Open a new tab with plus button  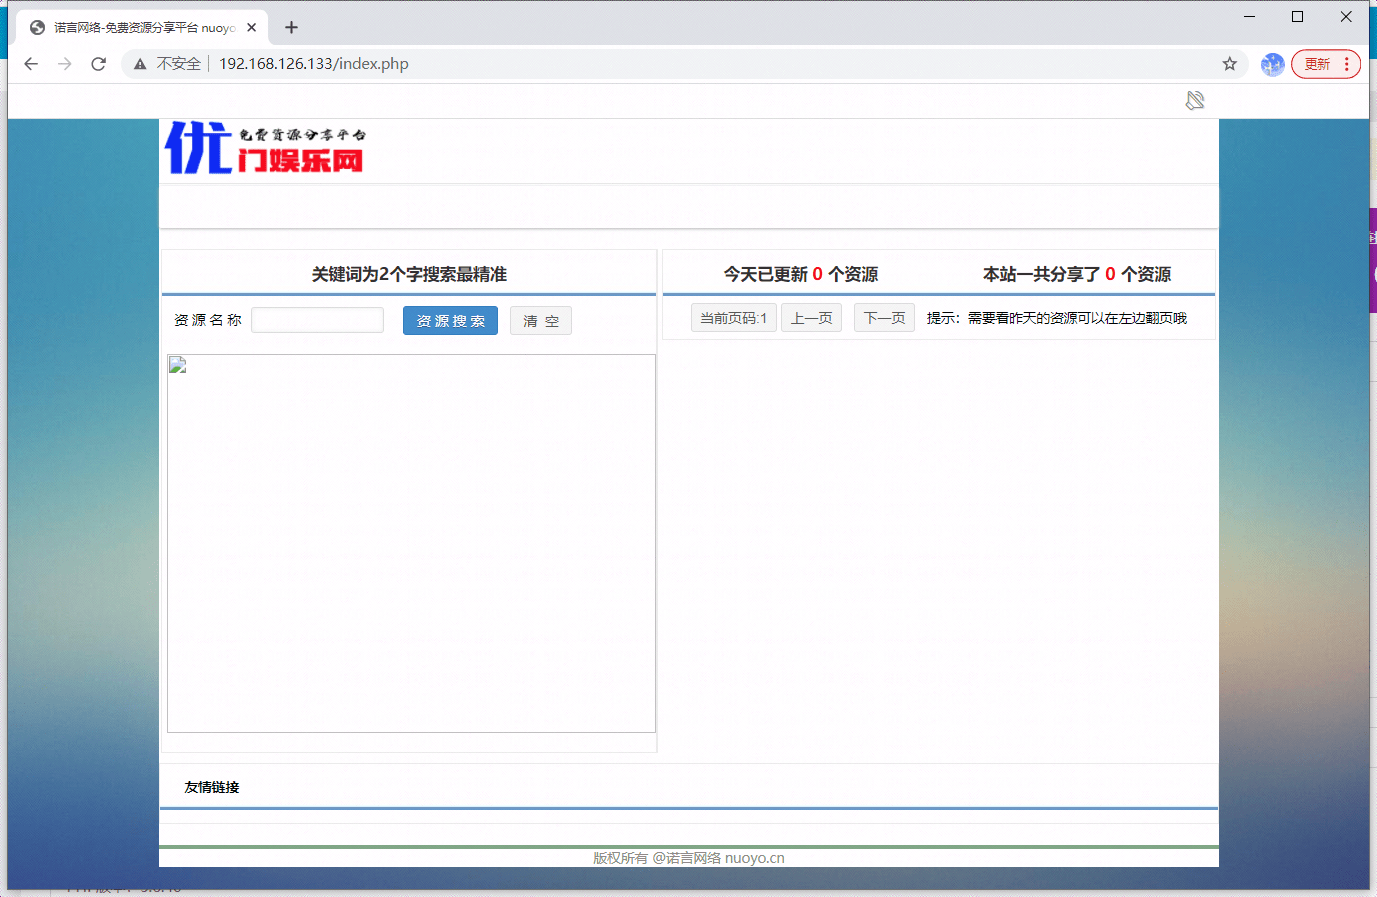(x=291, y=28)
